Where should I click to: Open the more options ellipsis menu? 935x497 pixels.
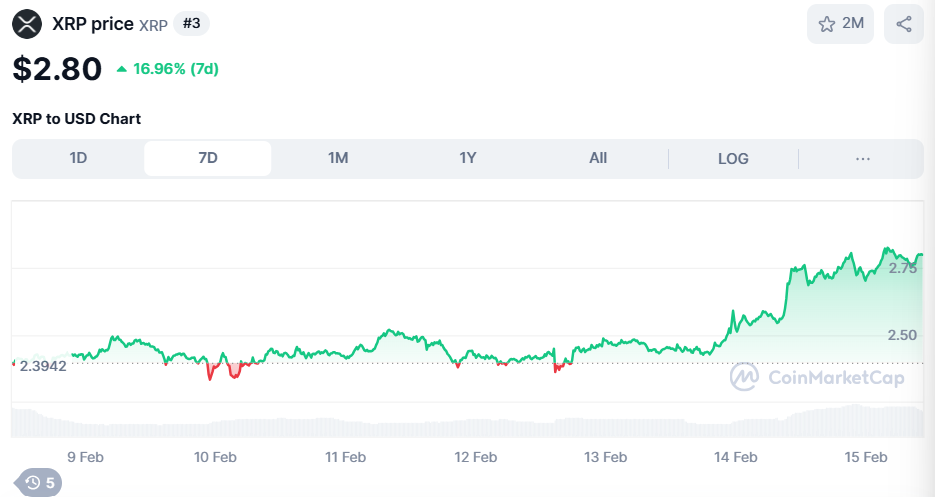(863, 158)
